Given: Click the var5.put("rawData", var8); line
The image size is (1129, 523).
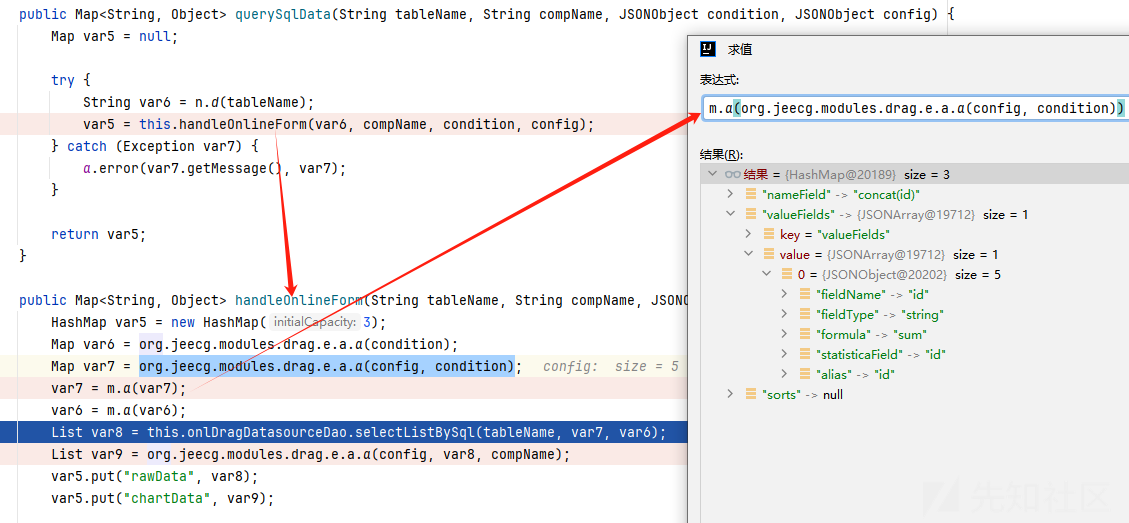Looking at the screenshot, I should [x=154, y=476].
